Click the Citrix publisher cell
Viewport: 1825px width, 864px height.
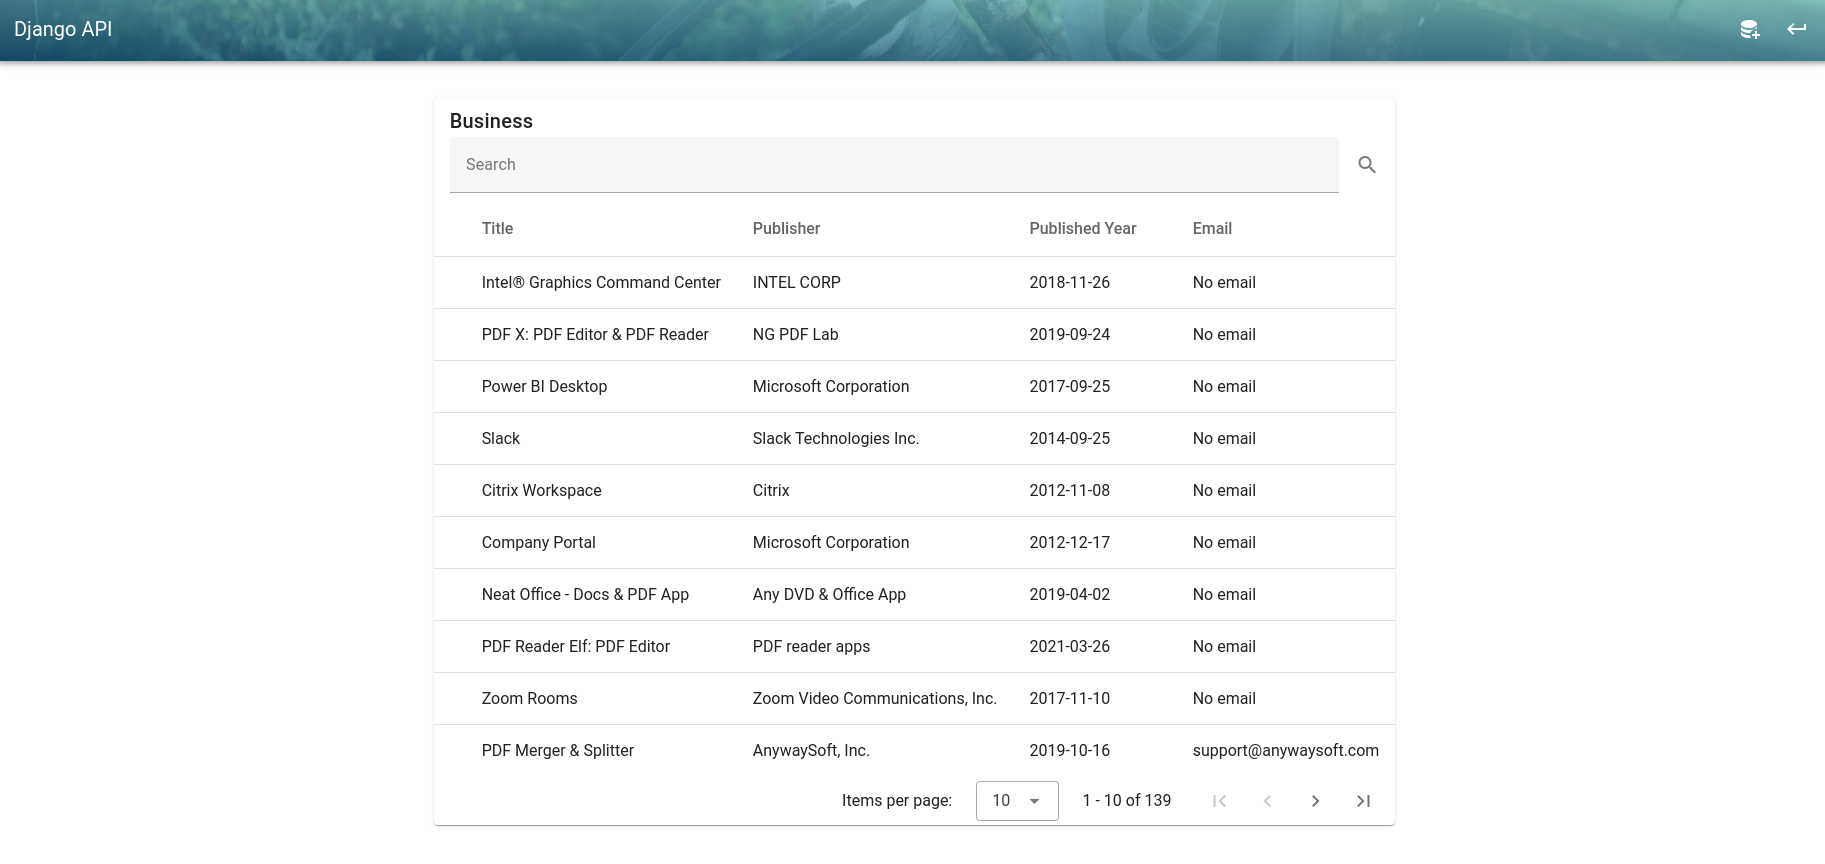pyautogui.click(x=771, y=491)
